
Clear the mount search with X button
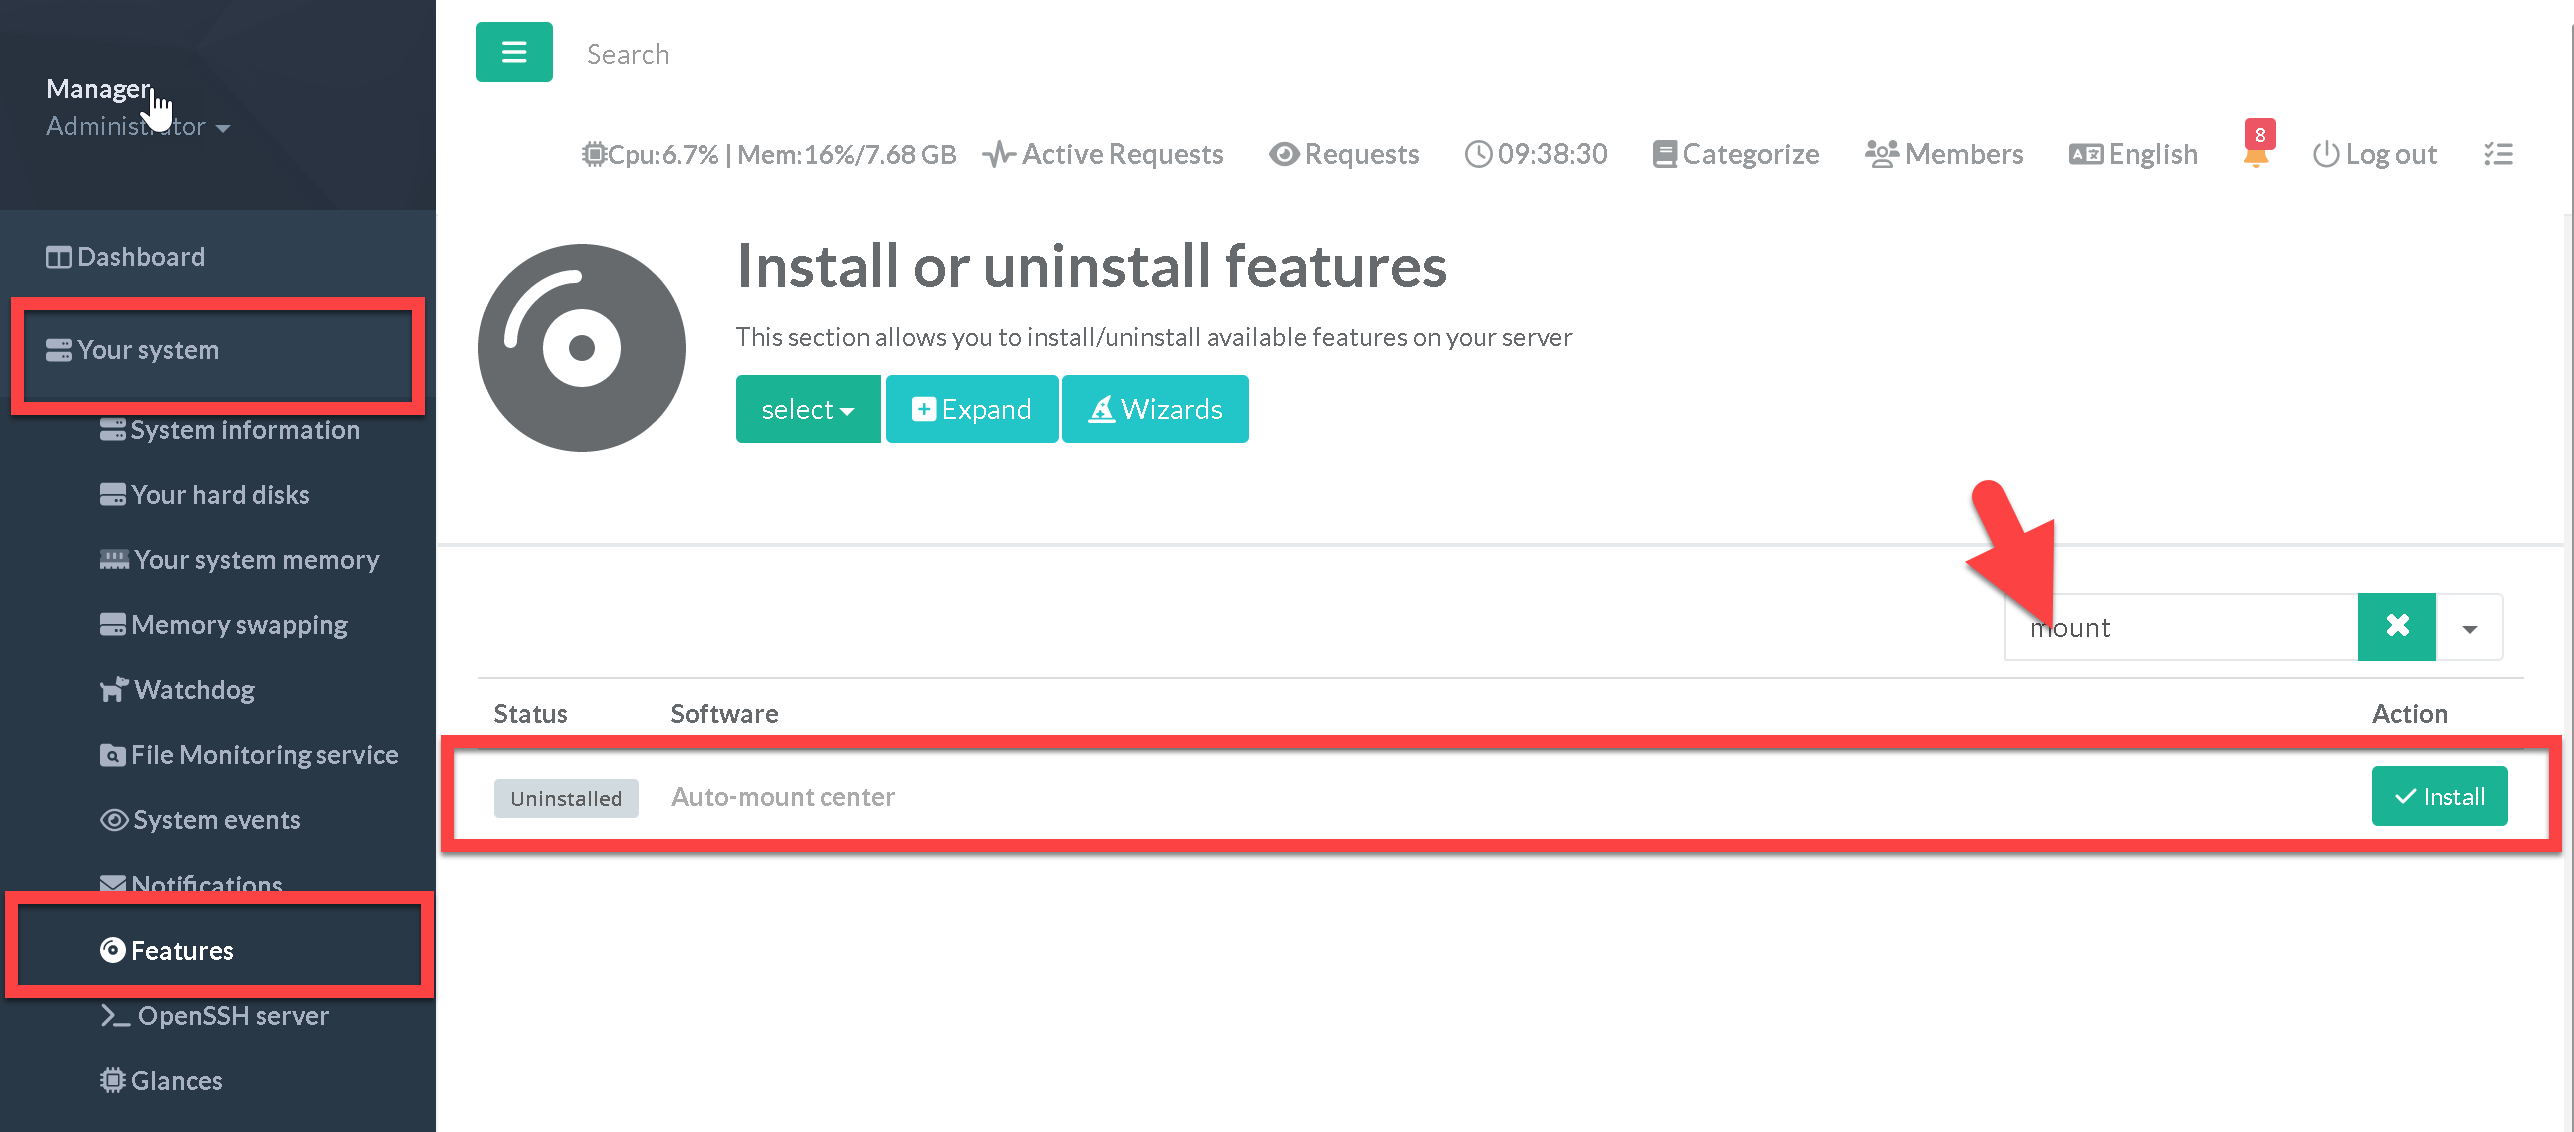[2396, 627]
